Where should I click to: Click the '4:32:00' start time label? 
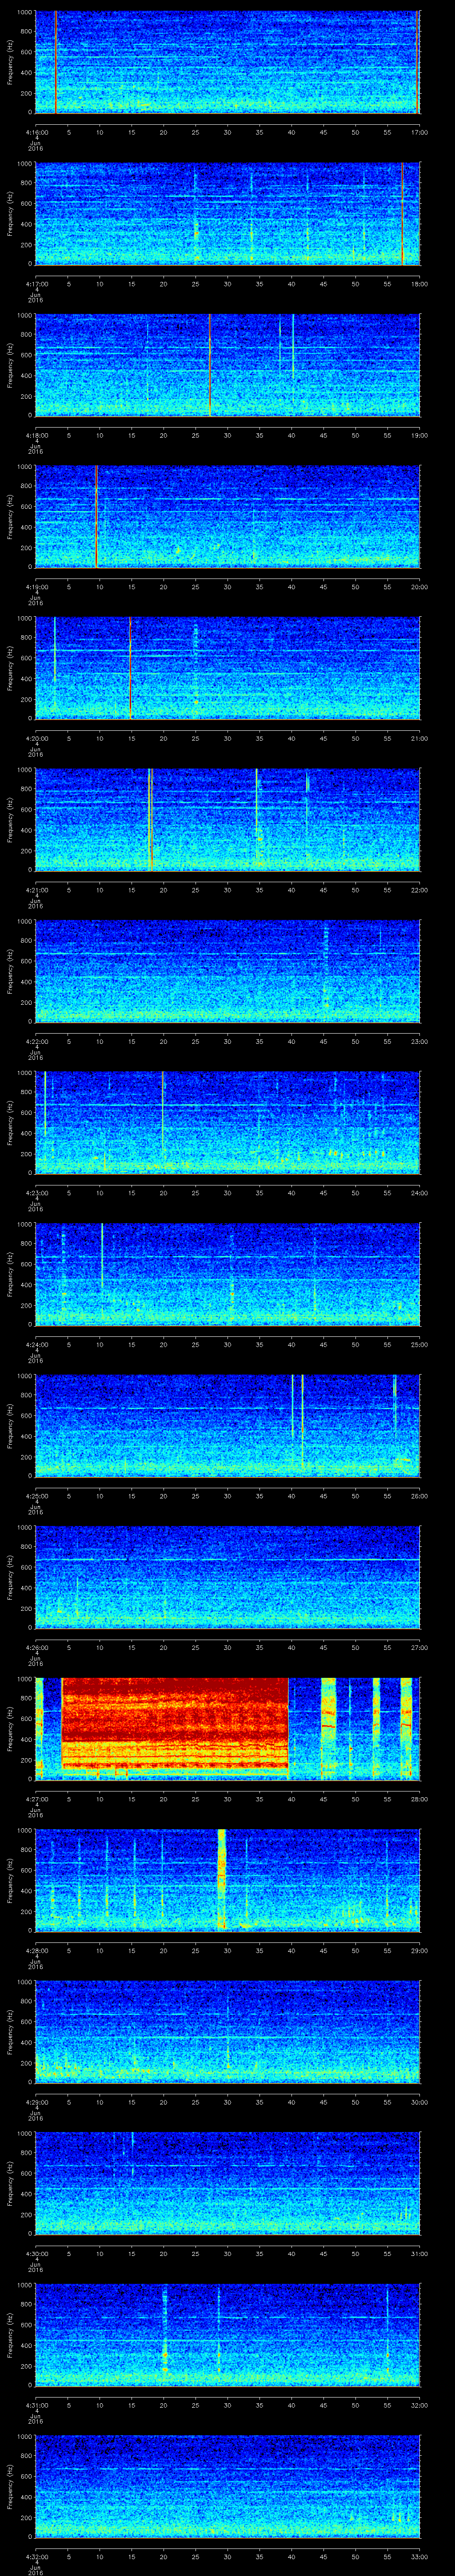click(36, 2556)
